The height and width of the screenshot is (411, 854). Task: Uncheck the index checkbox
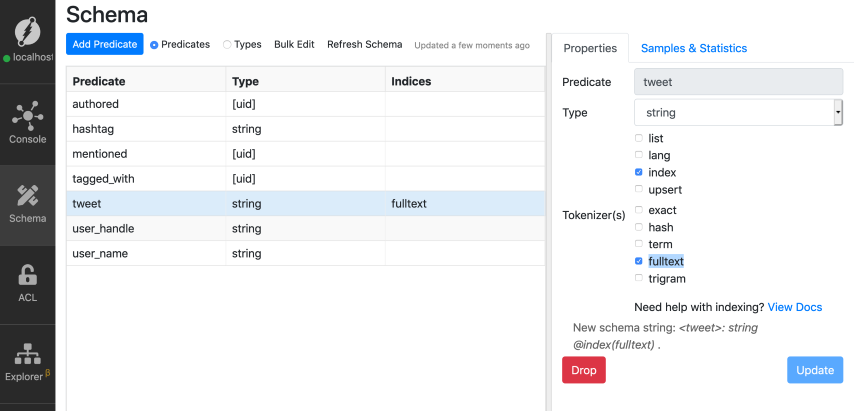(639, 172)
